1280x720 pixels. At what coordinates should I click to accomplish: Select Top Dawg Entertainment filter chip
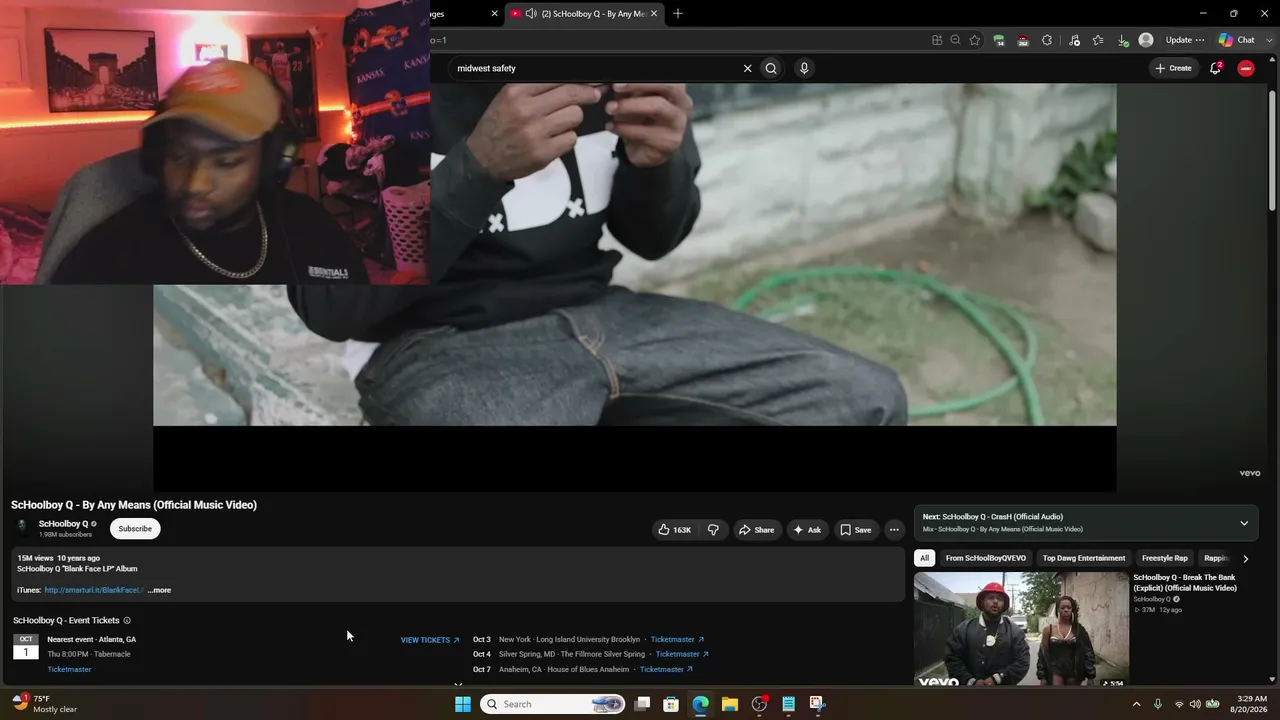click(1084, 558)
